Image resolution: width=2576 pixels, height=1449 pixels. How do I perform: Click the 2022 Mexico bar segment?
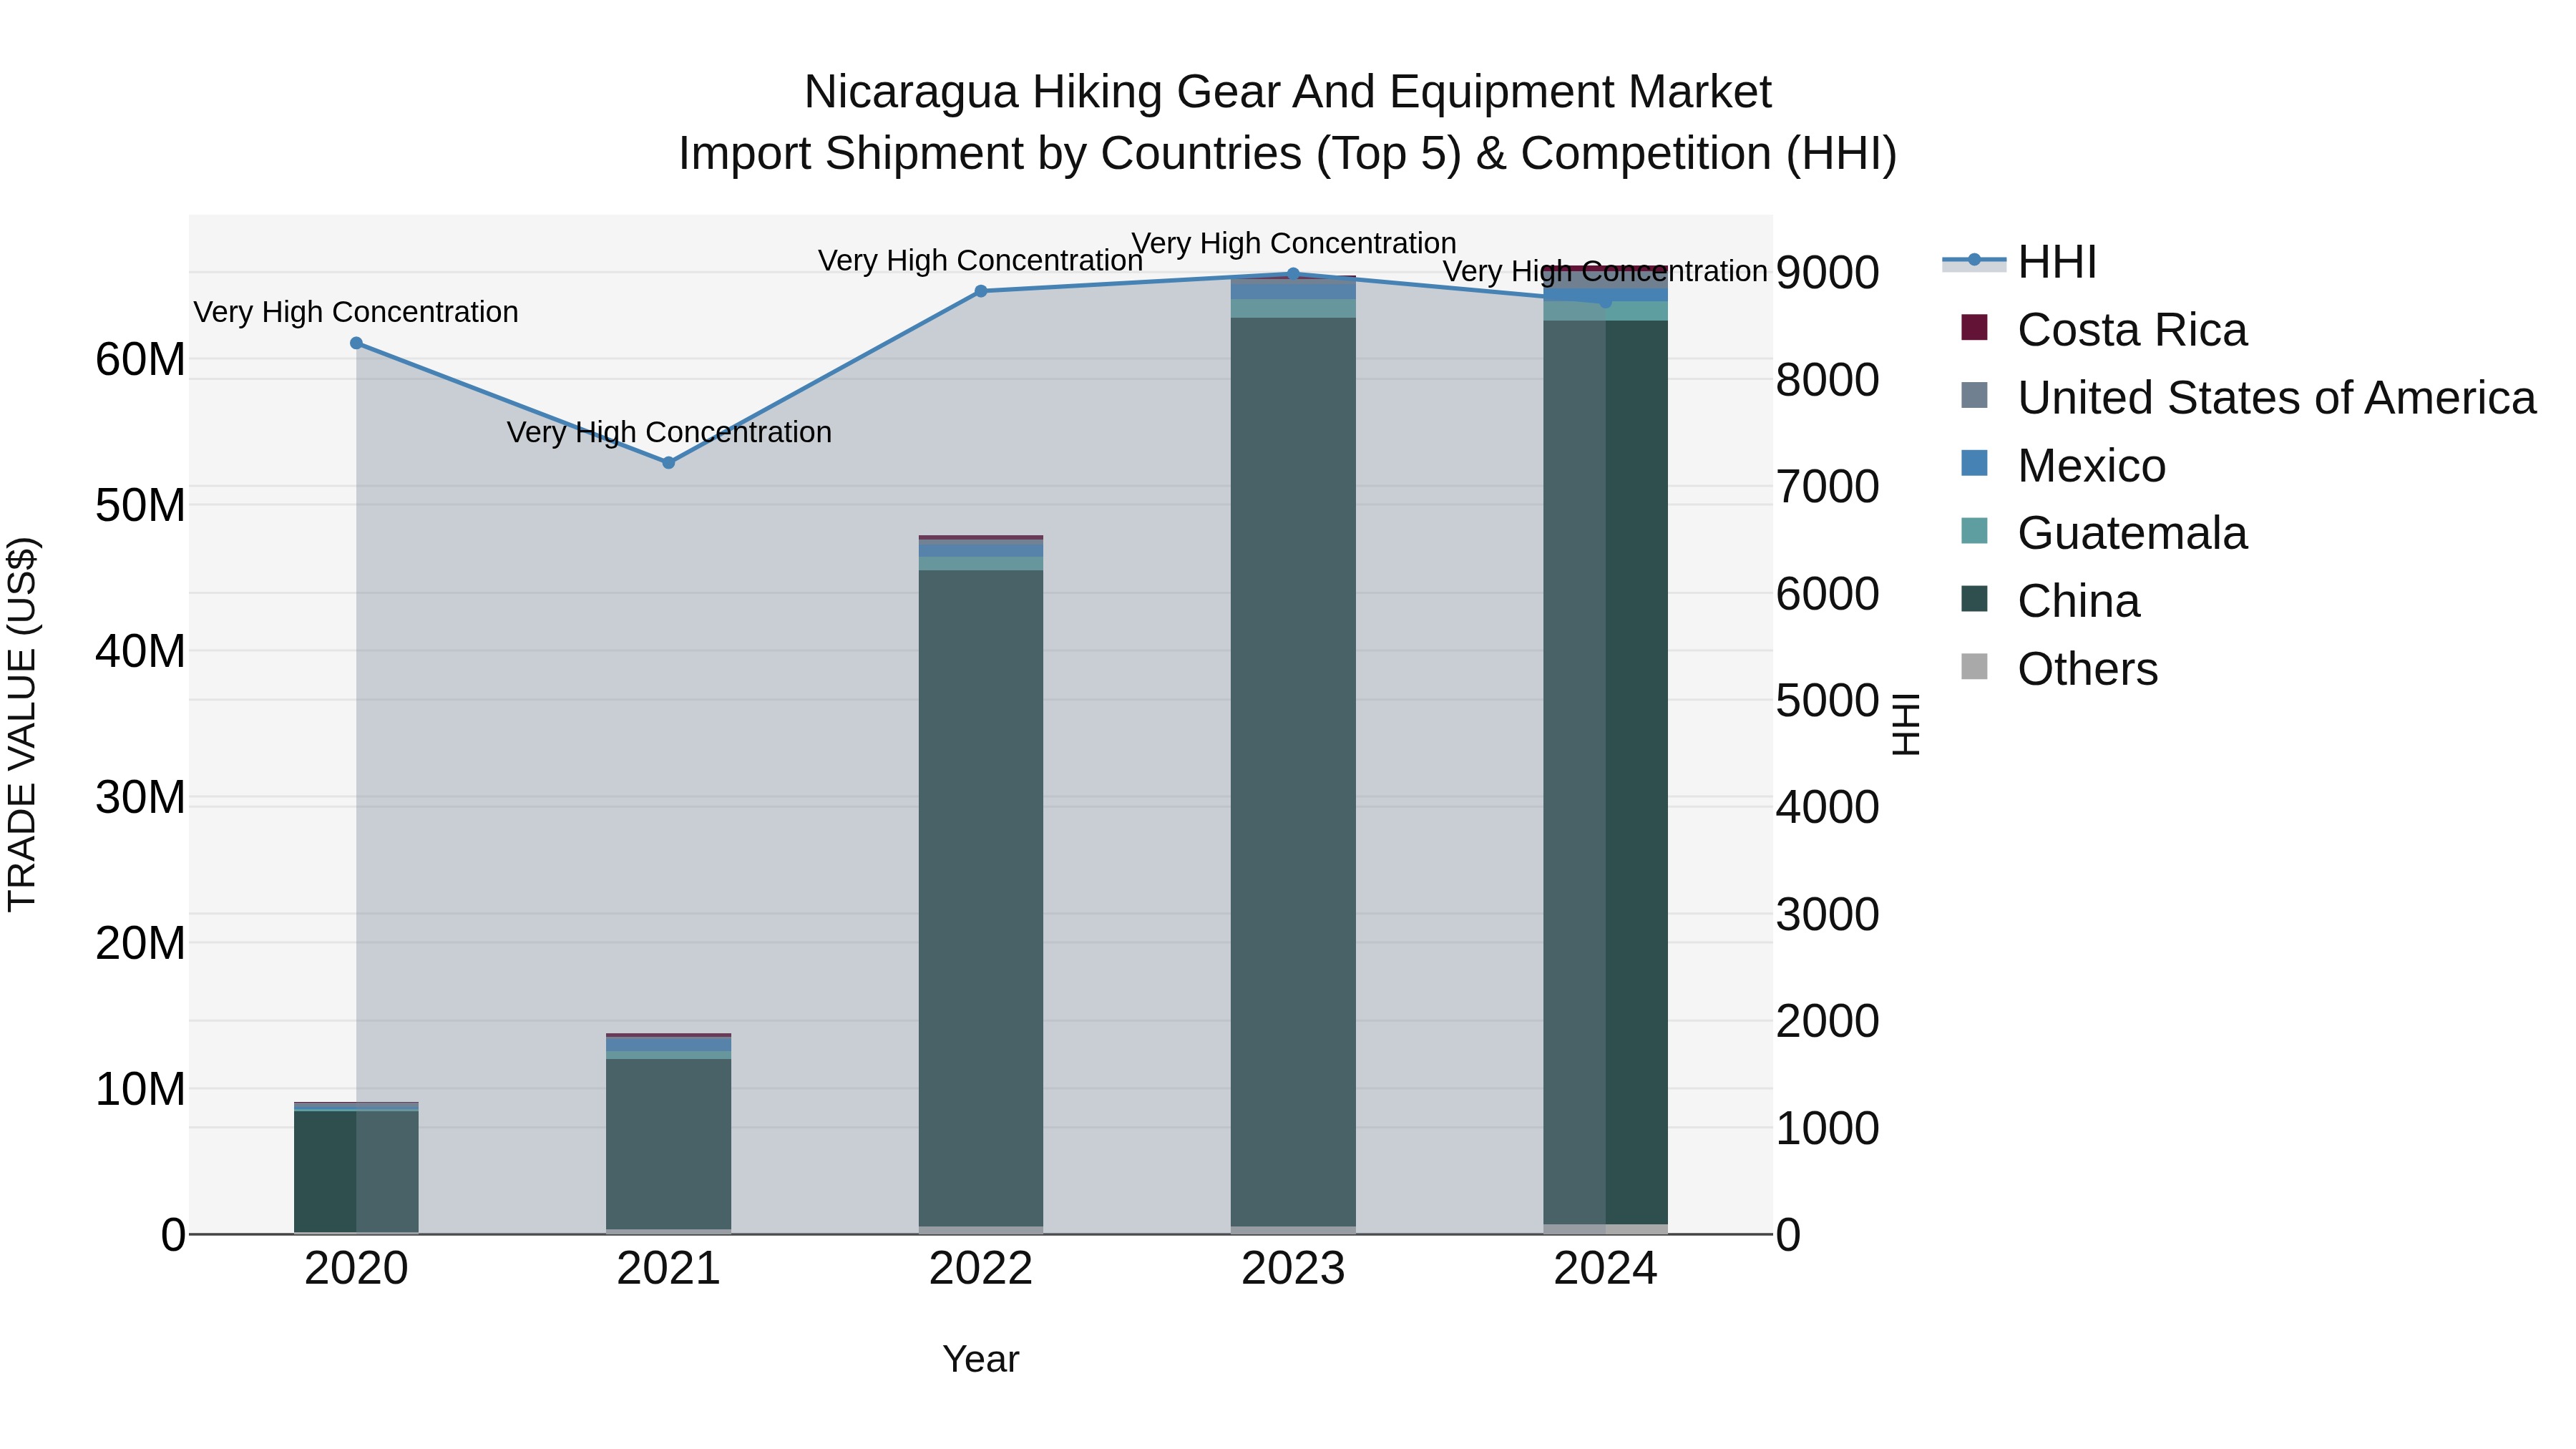(981, 550)
